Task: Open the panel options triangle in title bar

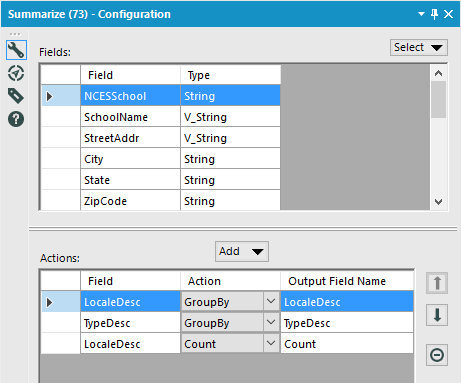Action: click(421, 14)
